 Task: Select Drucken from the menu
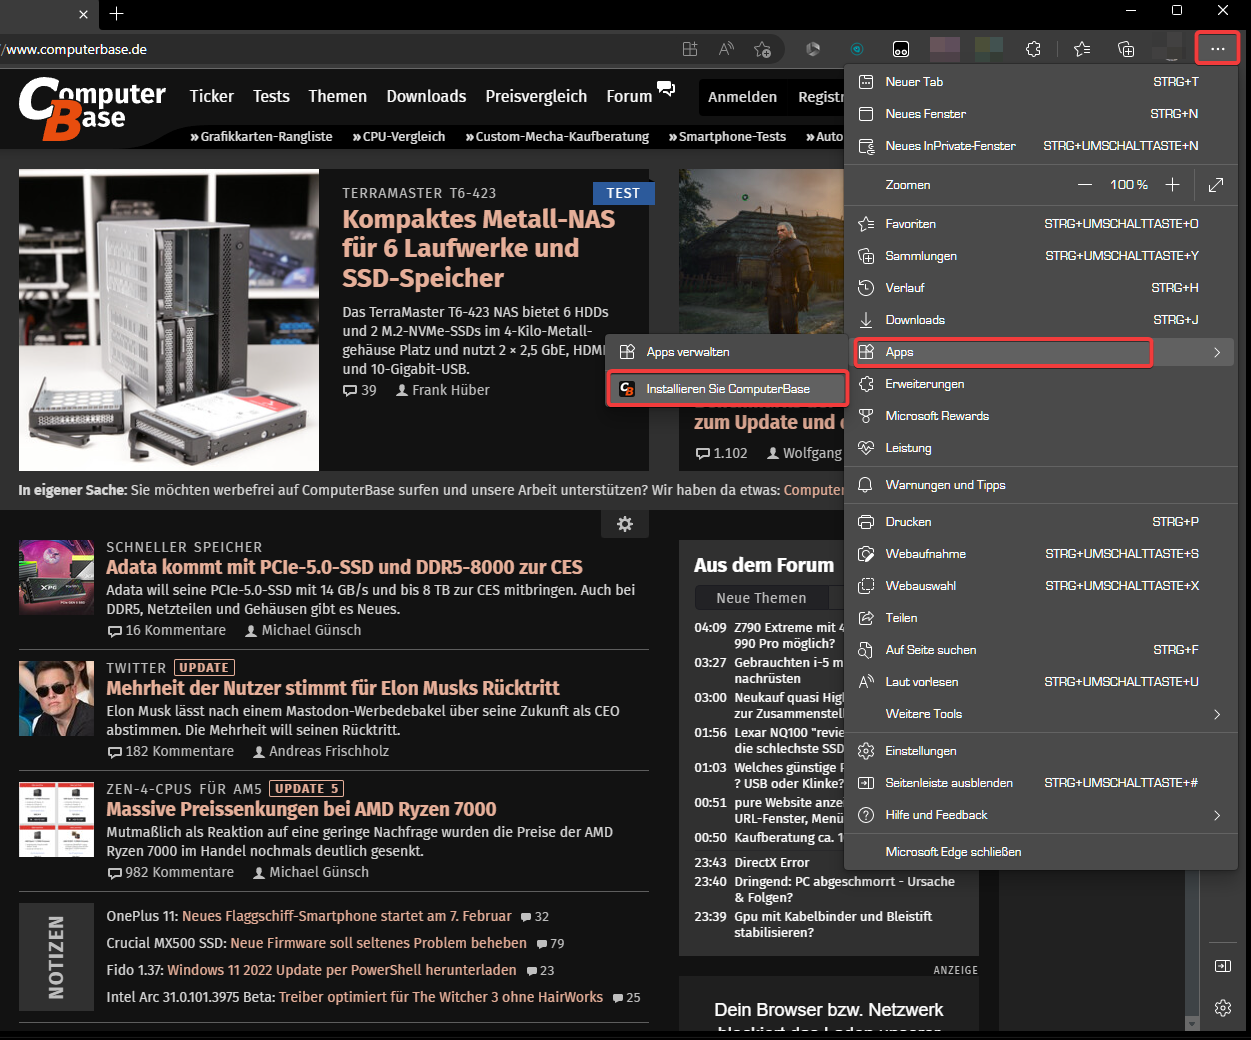tap(1041, 522)
